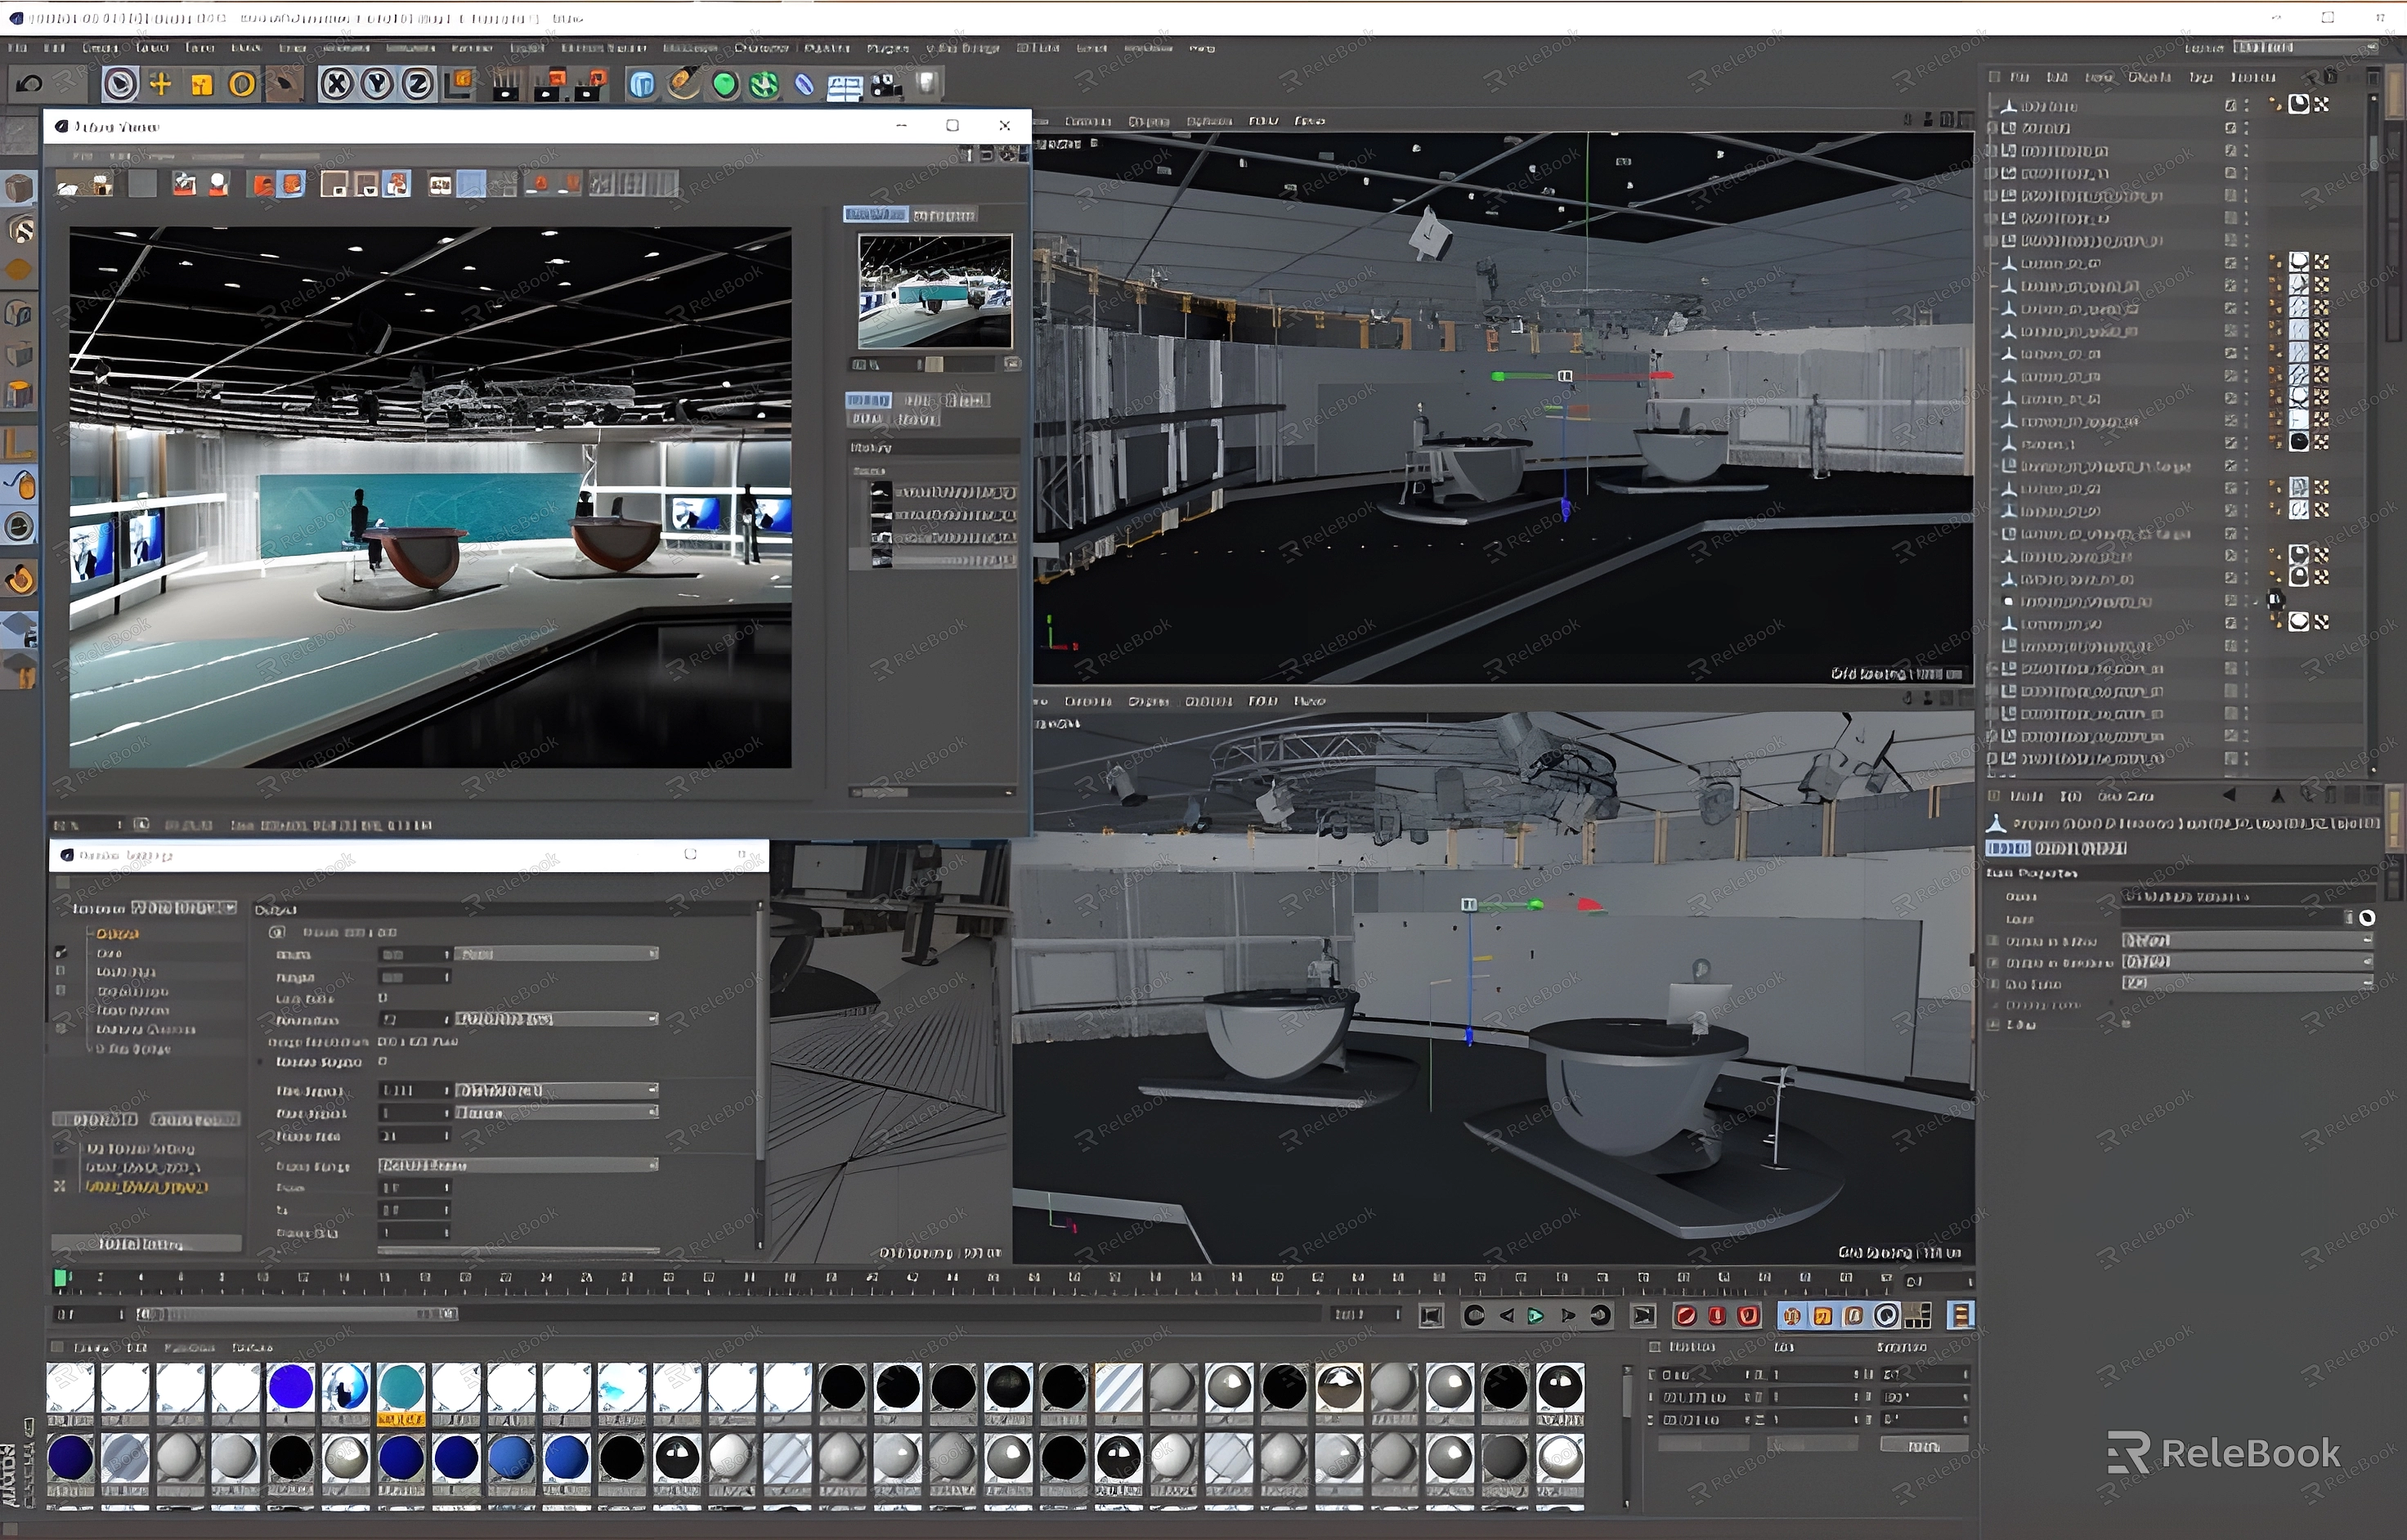
Task: Play the animation with the green arrow
Action: 1536,1316
